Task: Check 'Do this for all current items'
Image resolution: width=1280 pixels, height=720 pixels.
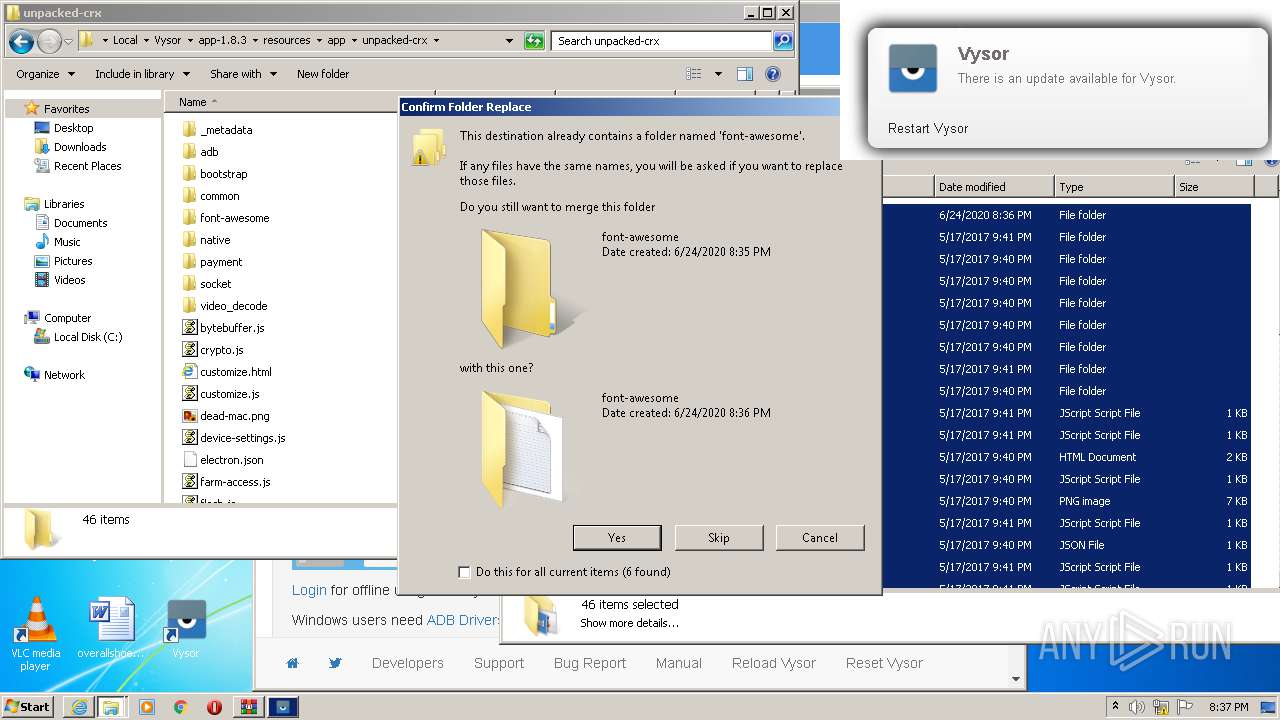Action: (464, 572)
